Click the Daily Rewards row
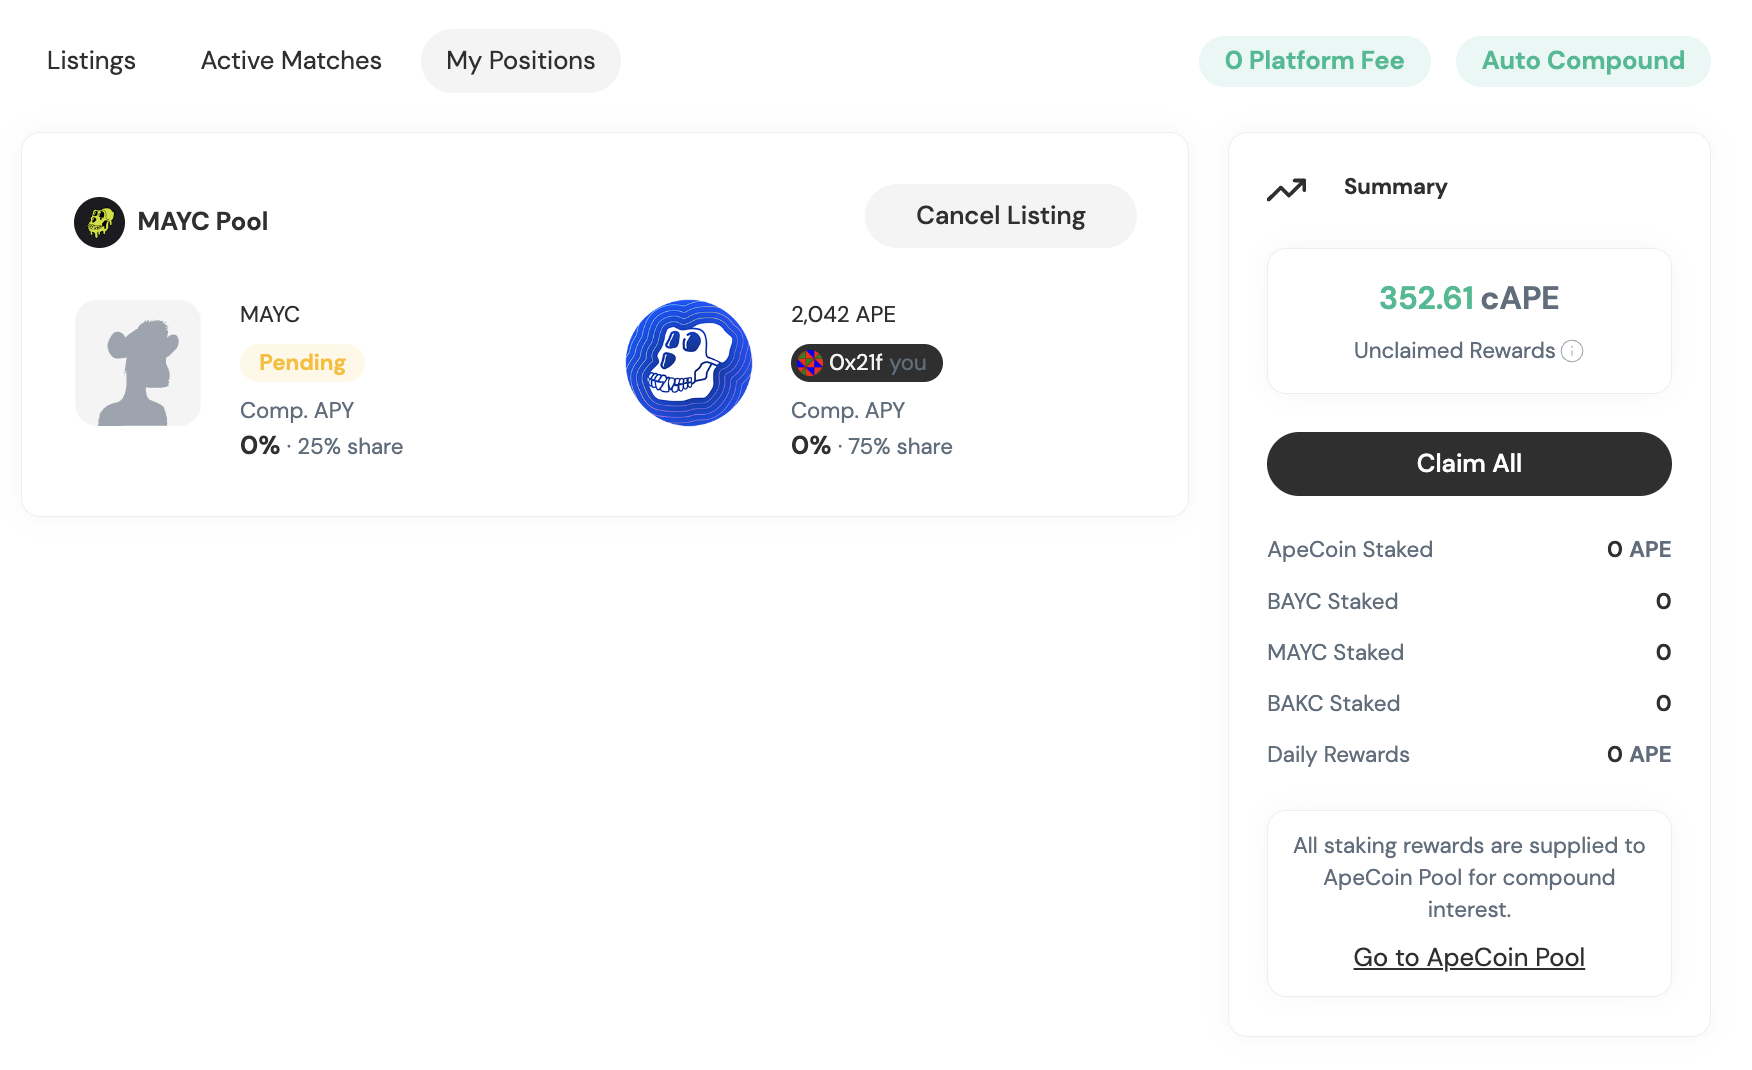 pyautogui.click(x=1469, y=755)
